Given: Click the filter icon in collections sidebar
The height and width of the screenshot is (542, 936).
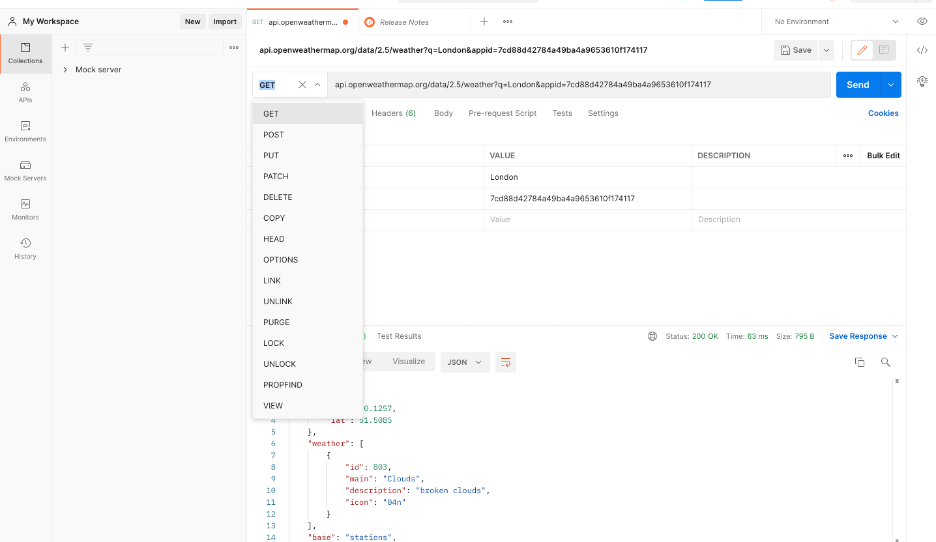Looking at the screenshot, I should pyautogui.click(x=88, y=48).
